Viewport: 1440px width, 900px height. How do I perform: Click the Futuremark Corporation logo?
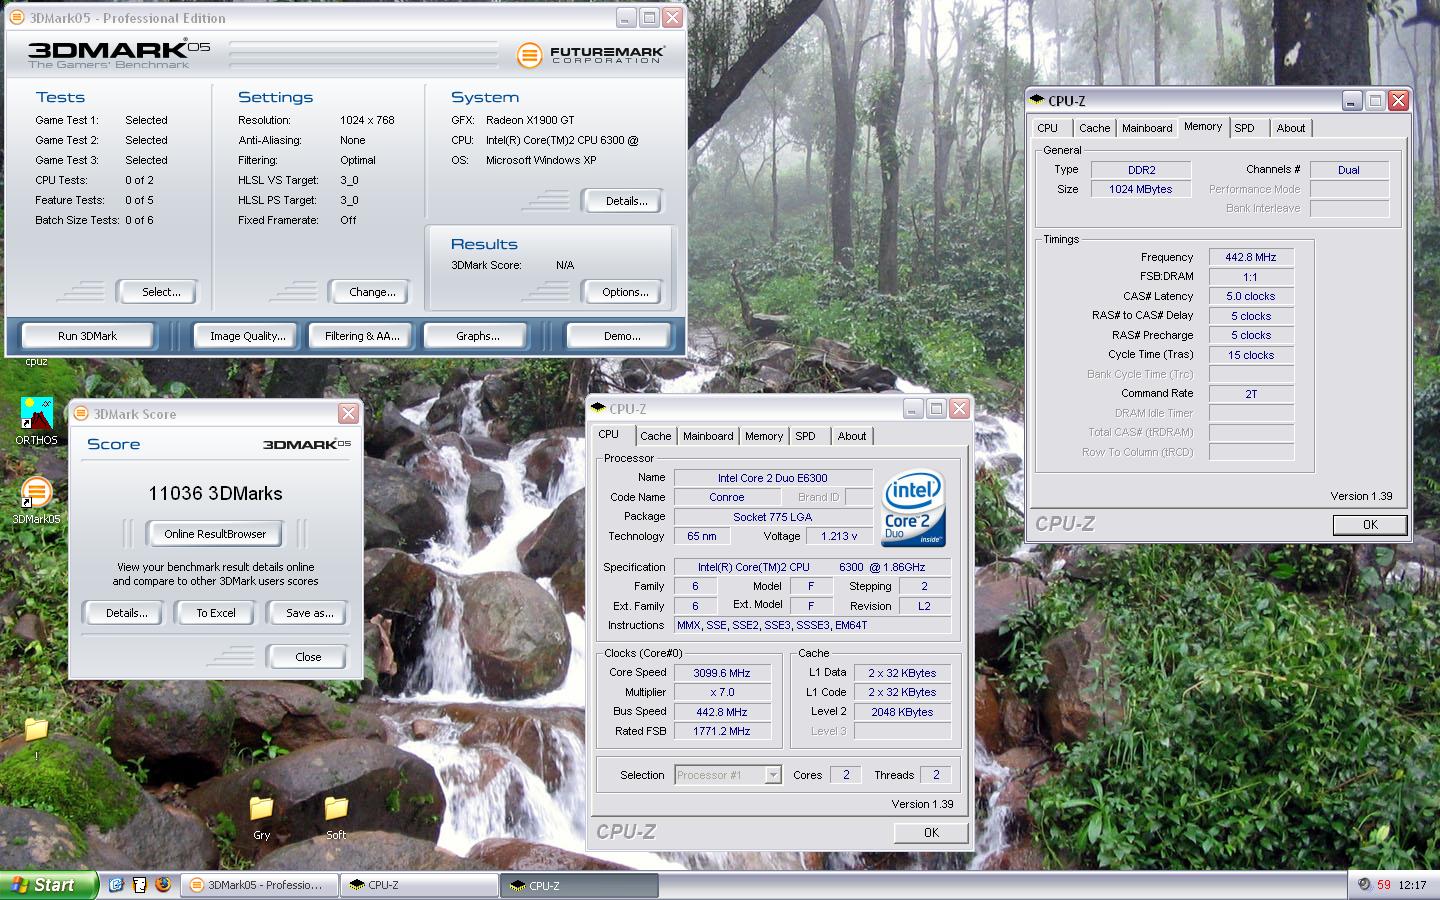coord(590,54)
